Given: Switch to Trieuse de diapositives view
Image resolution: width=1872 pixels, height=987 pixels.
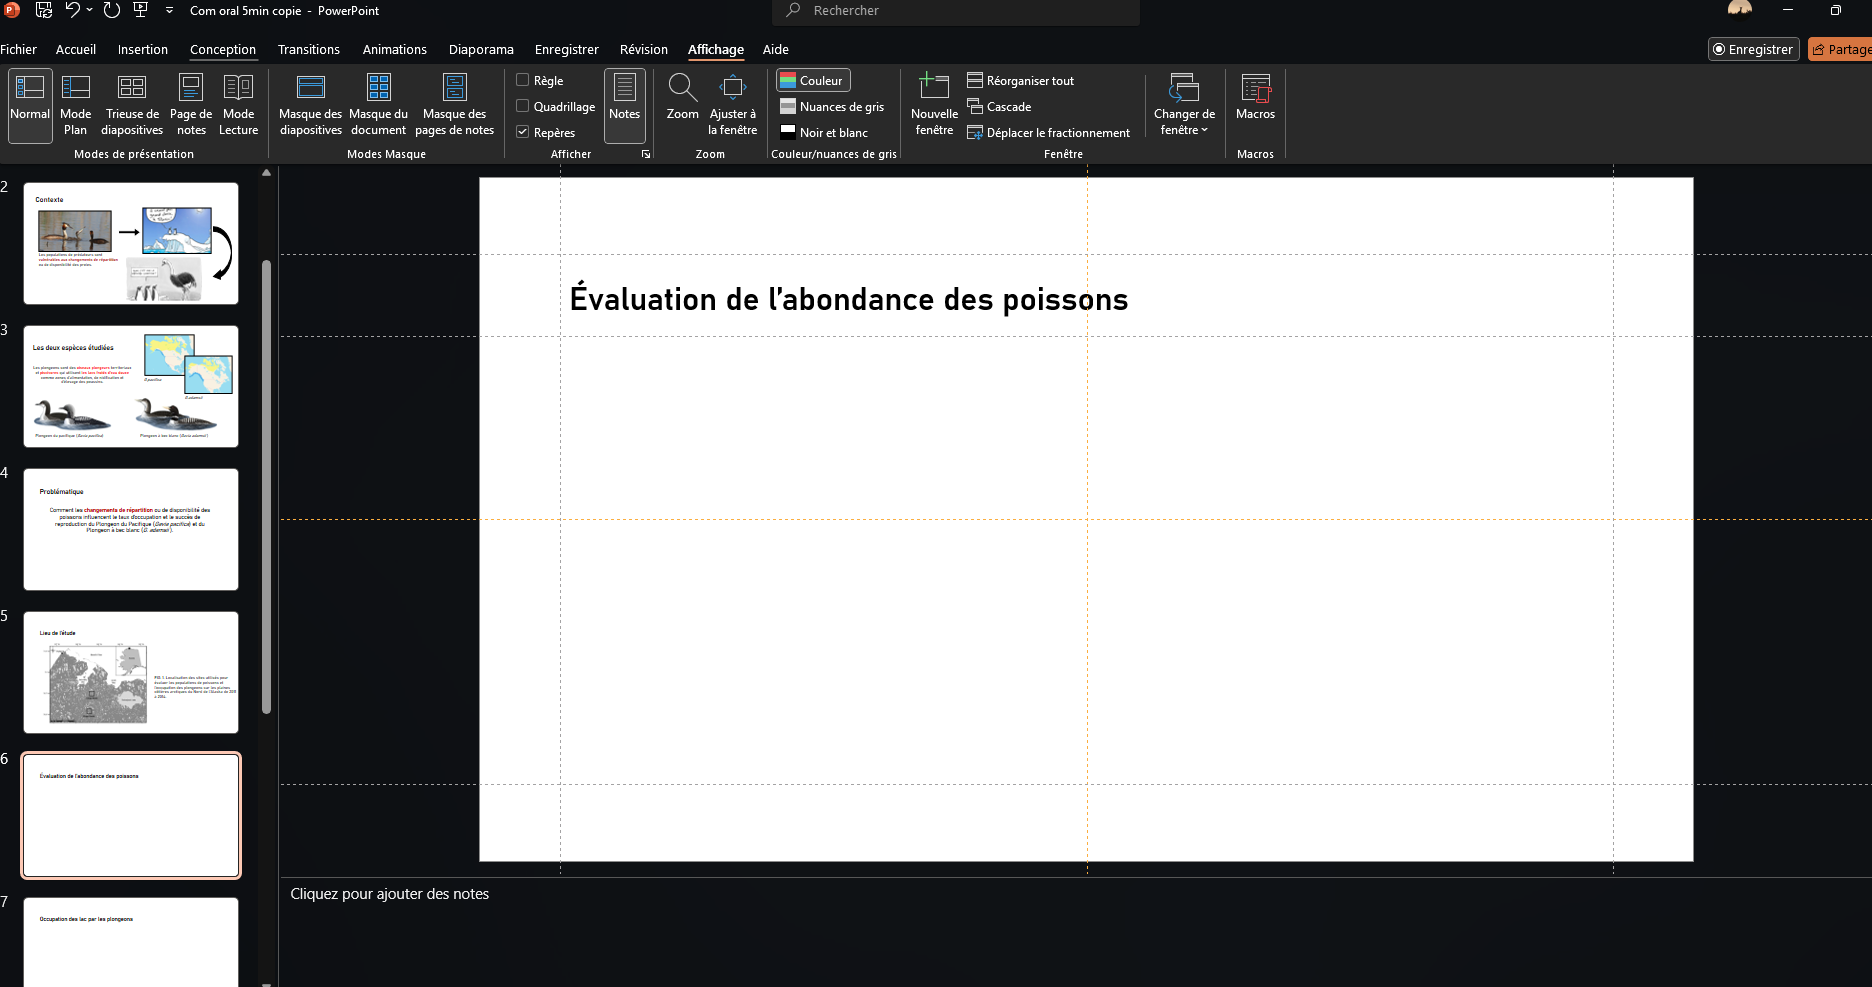Looking at the screenshot, I should (x=132, y=105).
